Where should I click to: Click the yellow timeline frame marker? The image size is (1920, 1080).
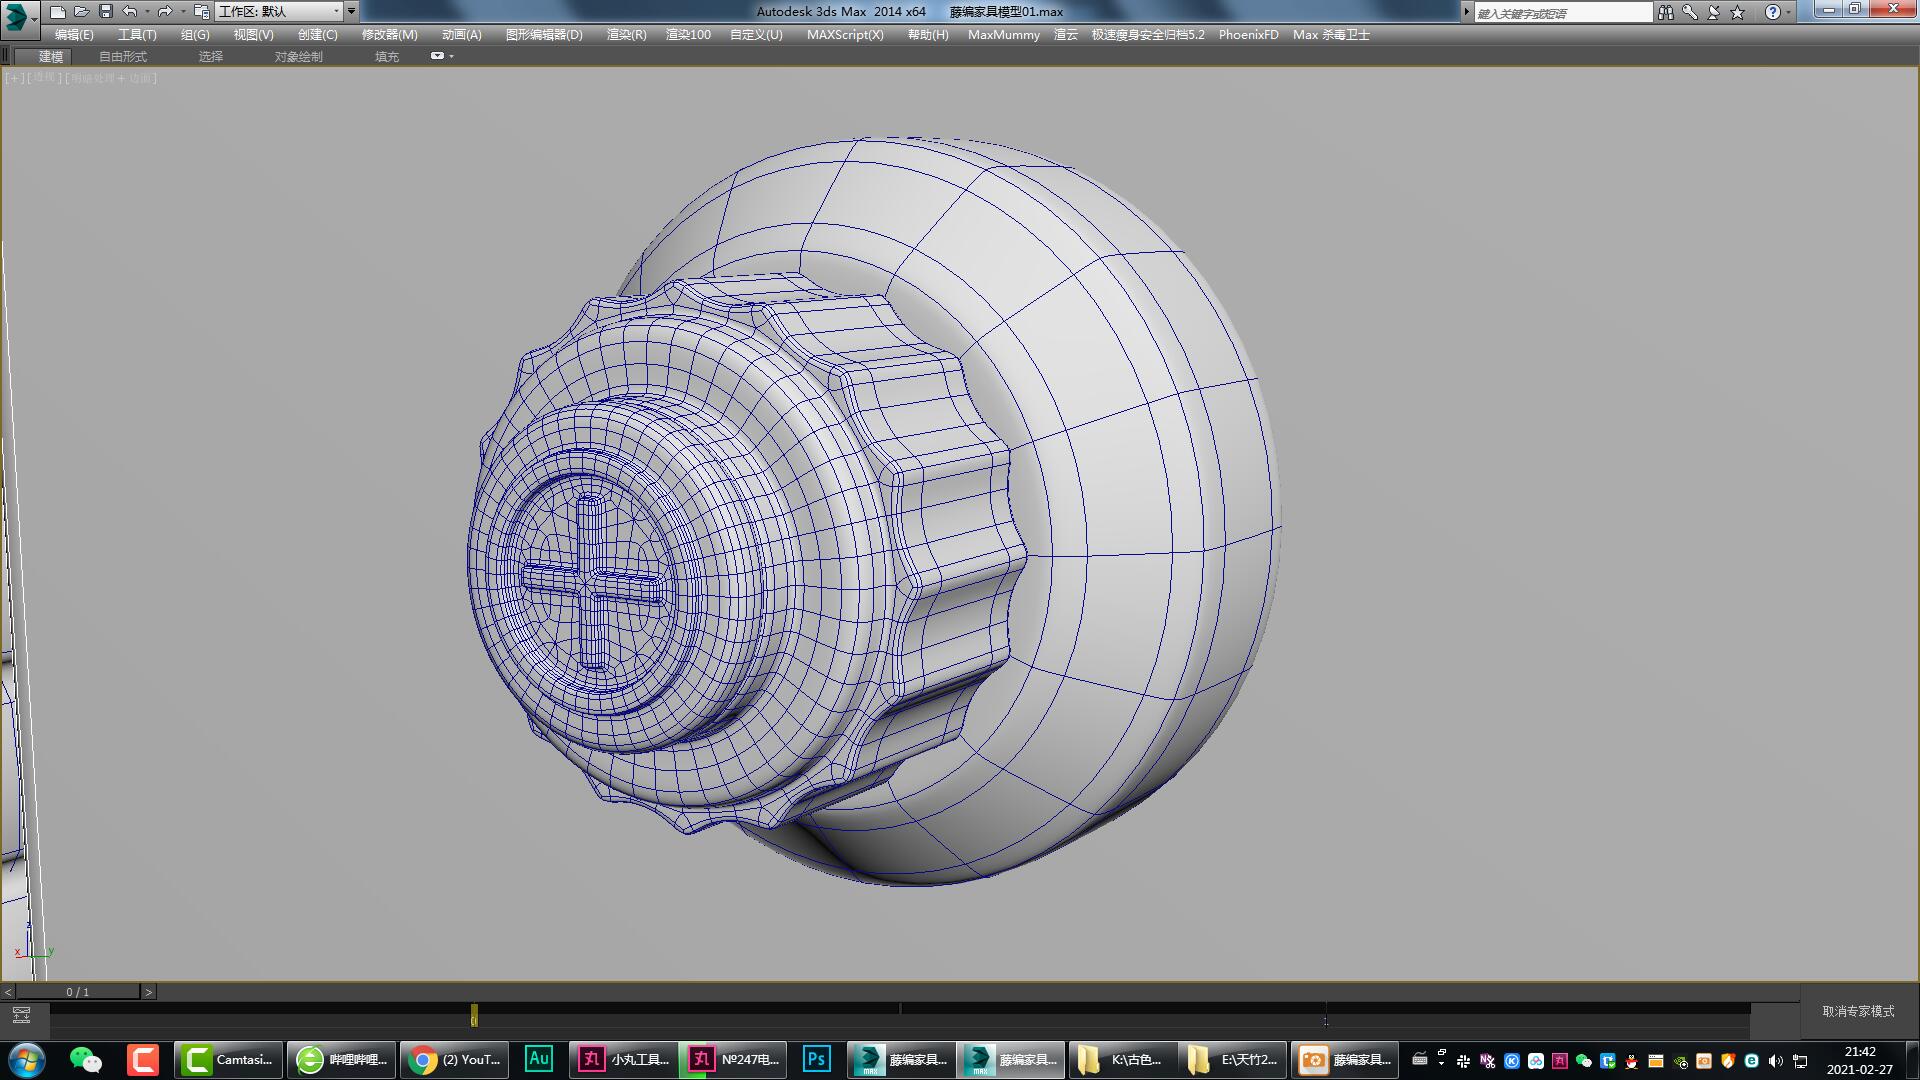coord(474,1016)
